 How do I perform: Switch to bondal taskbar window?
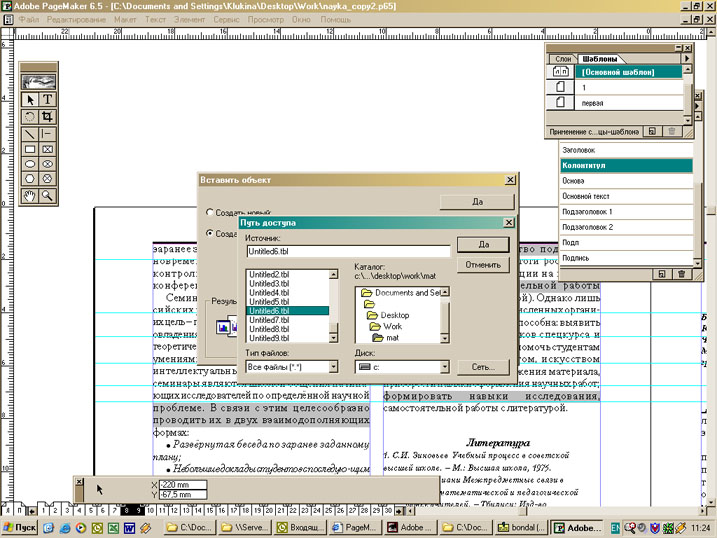point(521,527)
